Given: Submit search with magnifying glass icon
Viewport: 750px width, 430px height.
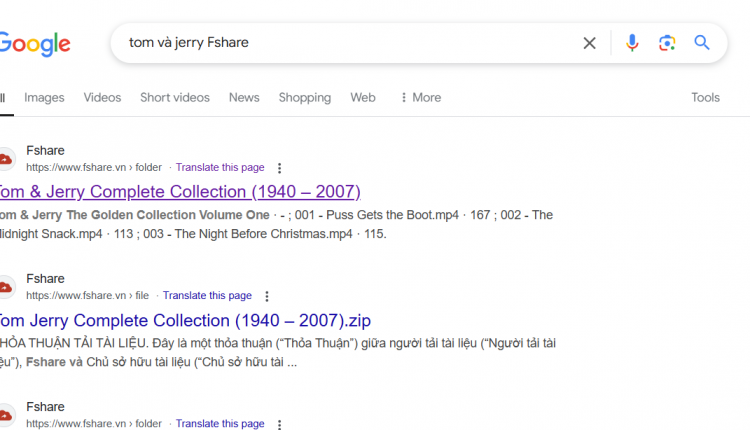Looking at the screenshot, I should point(702,43).
